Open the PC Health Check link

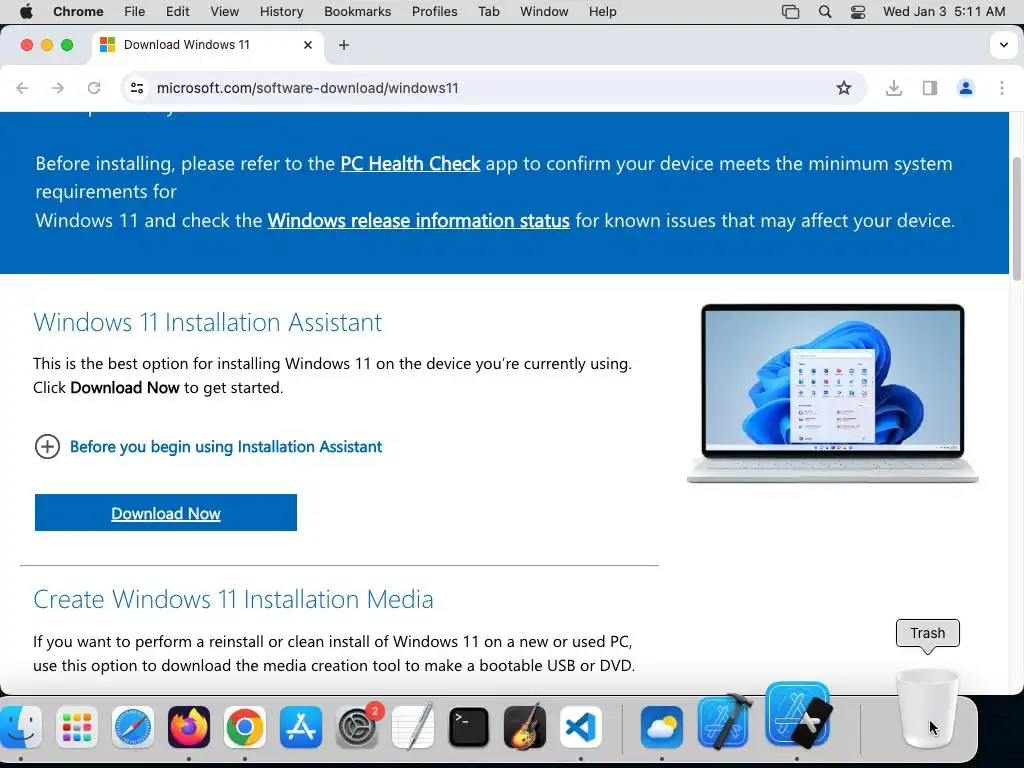[410, 163]
